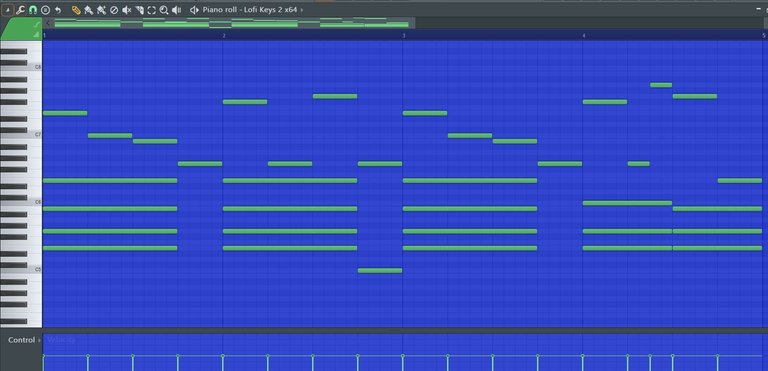Click the overview scrollbar at top
This screenshot has width=768, height=371.
tap(231, 23)
